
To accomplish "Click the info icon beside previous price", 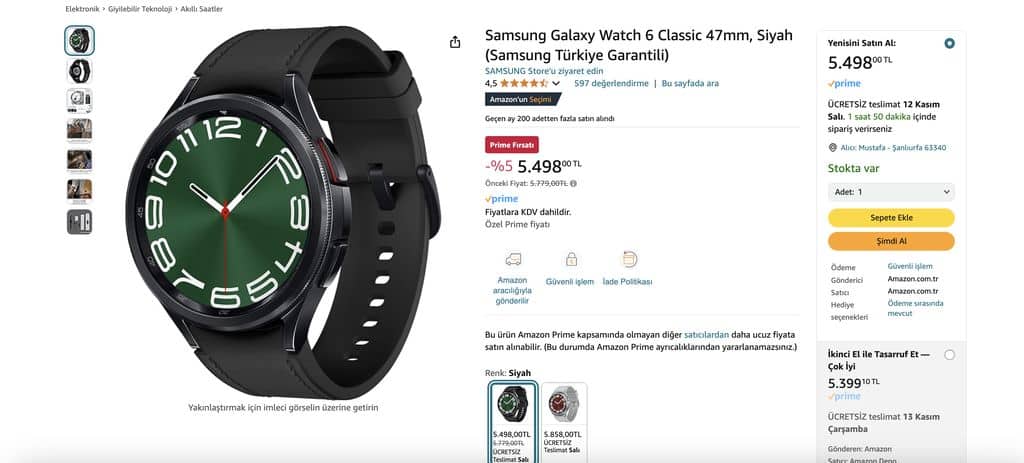I will [x=573, y=184].
